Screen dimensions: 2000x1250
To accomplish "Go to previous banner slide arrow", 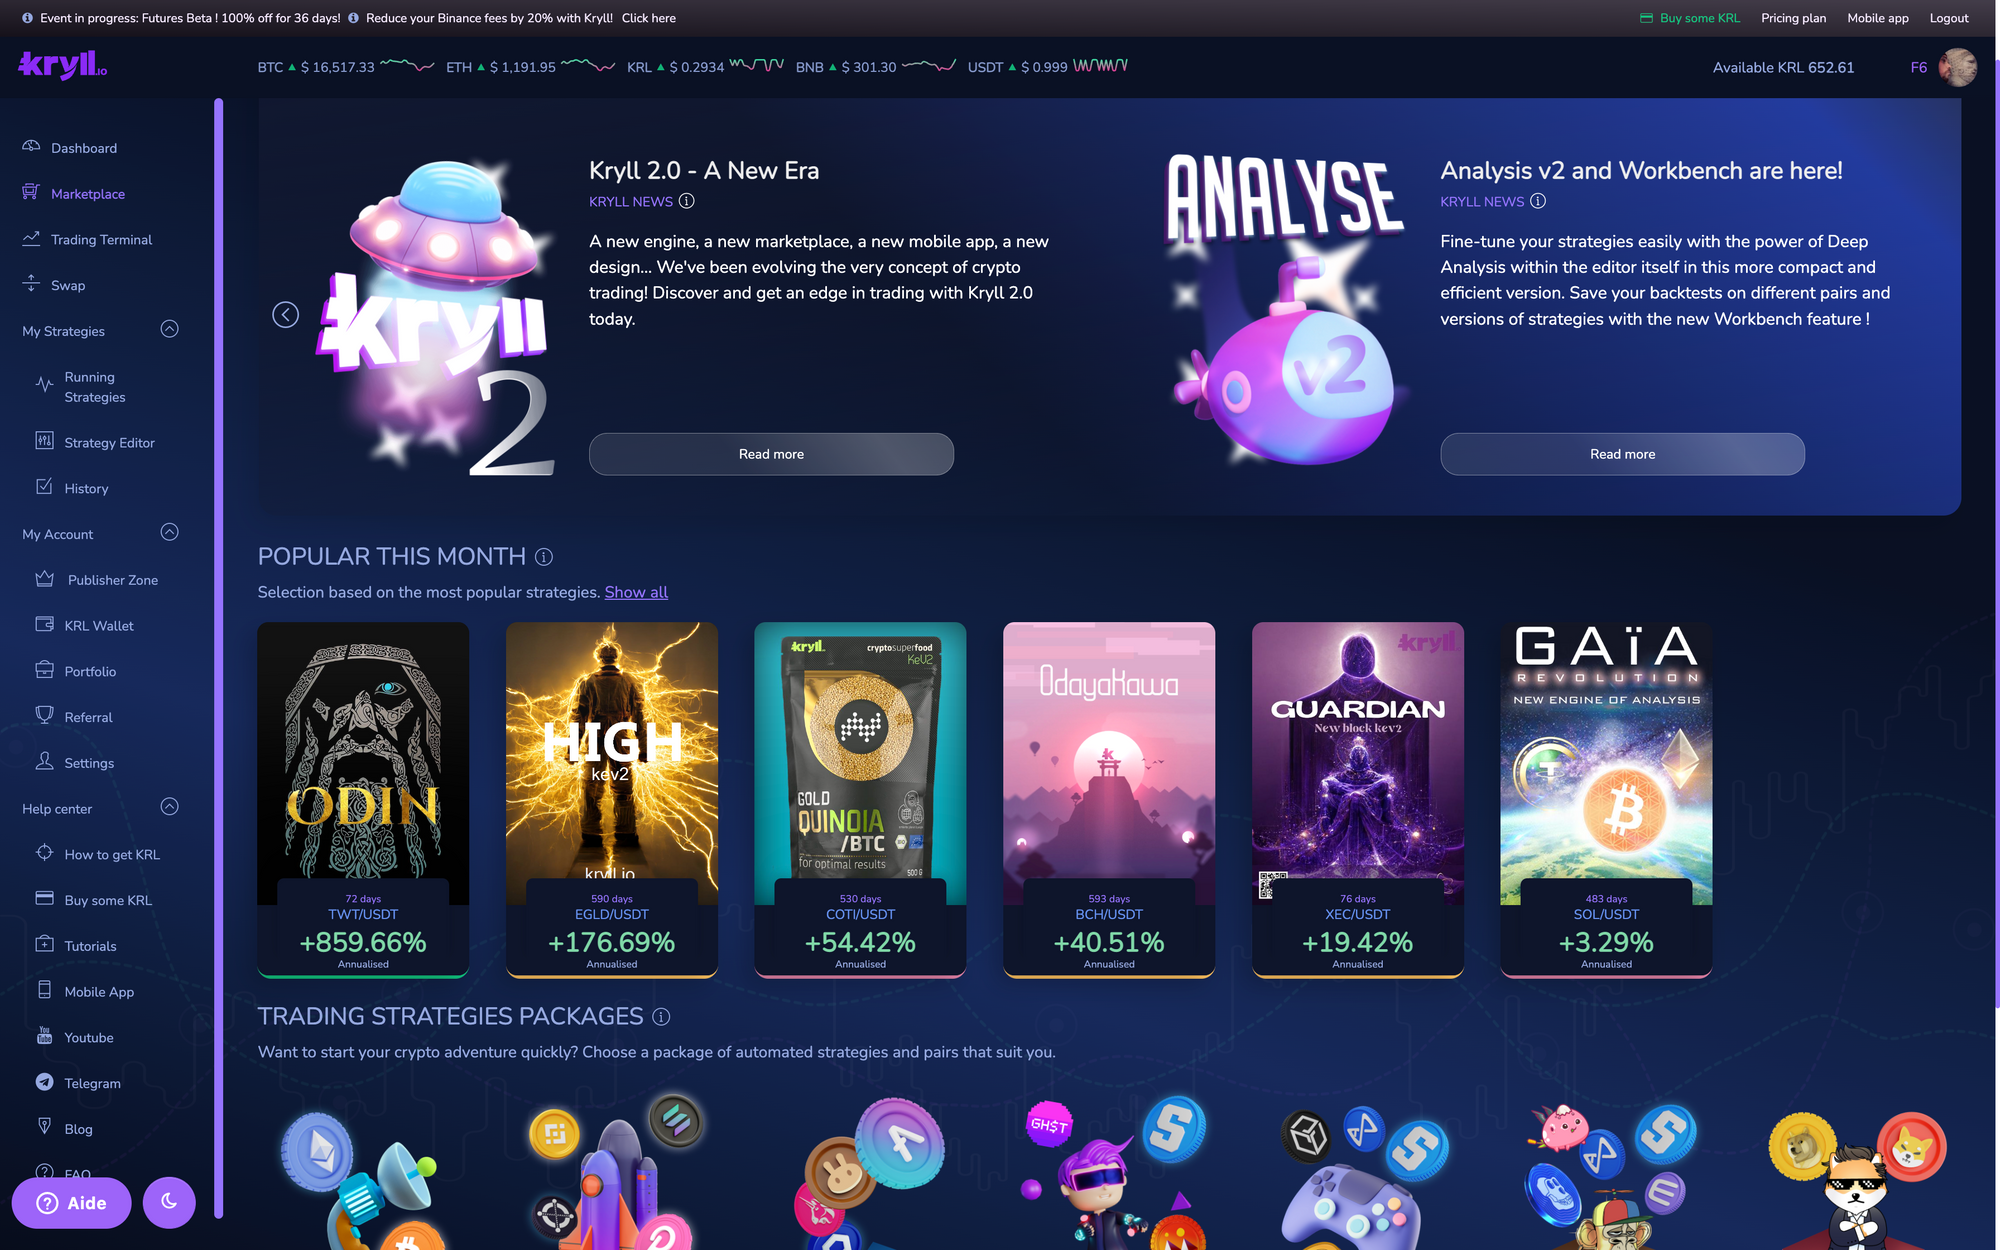I will click(286, 315).
